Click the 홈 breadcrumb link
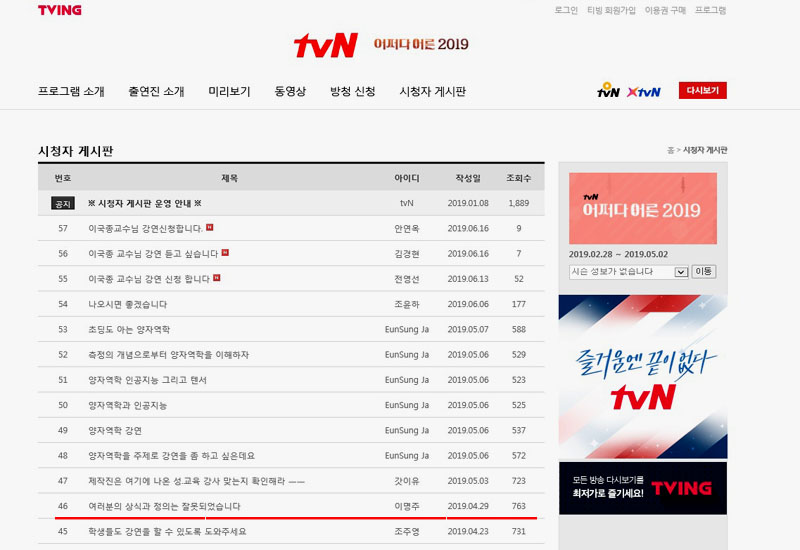The width and height of the screenshot is (800, 550). click(671, 150)
